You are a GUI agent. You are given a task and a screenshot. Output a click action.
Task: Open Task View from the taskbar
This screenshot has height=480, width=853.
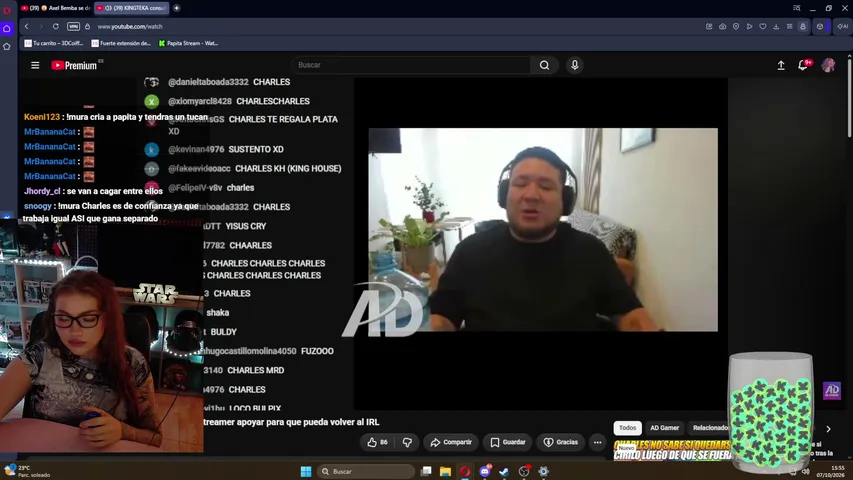click(426, 471)
